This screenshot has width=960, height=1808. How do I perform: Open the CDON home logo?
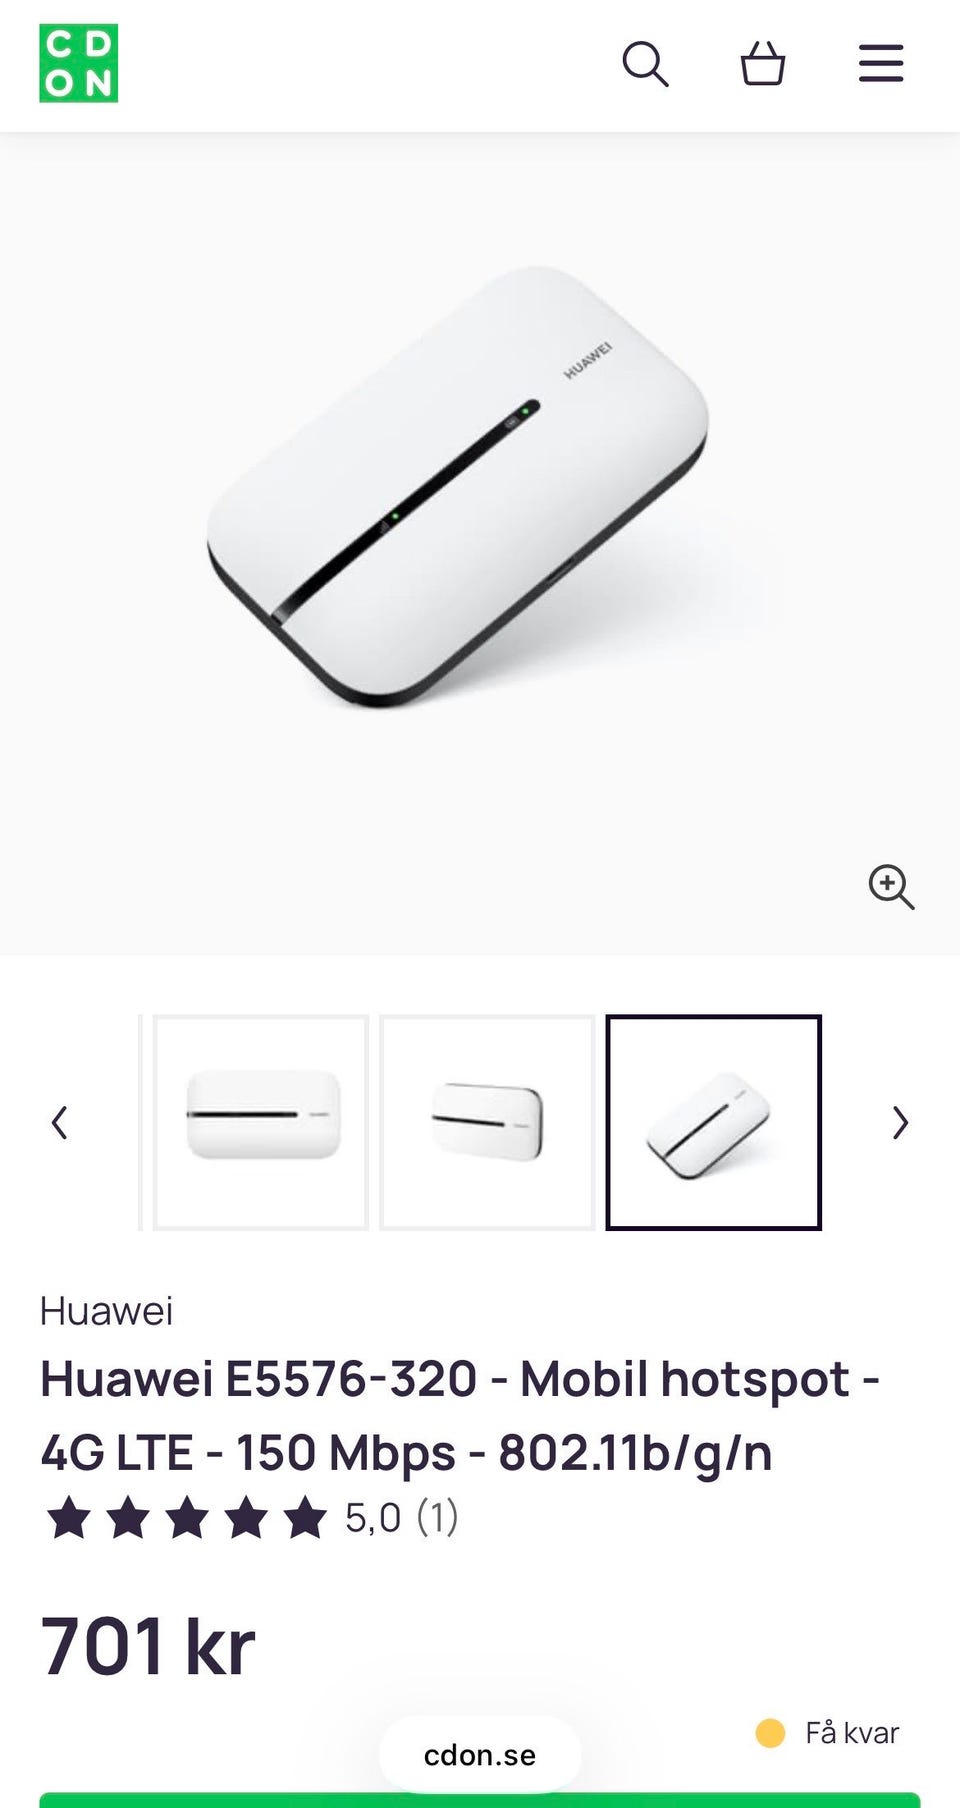coord(79,63)
